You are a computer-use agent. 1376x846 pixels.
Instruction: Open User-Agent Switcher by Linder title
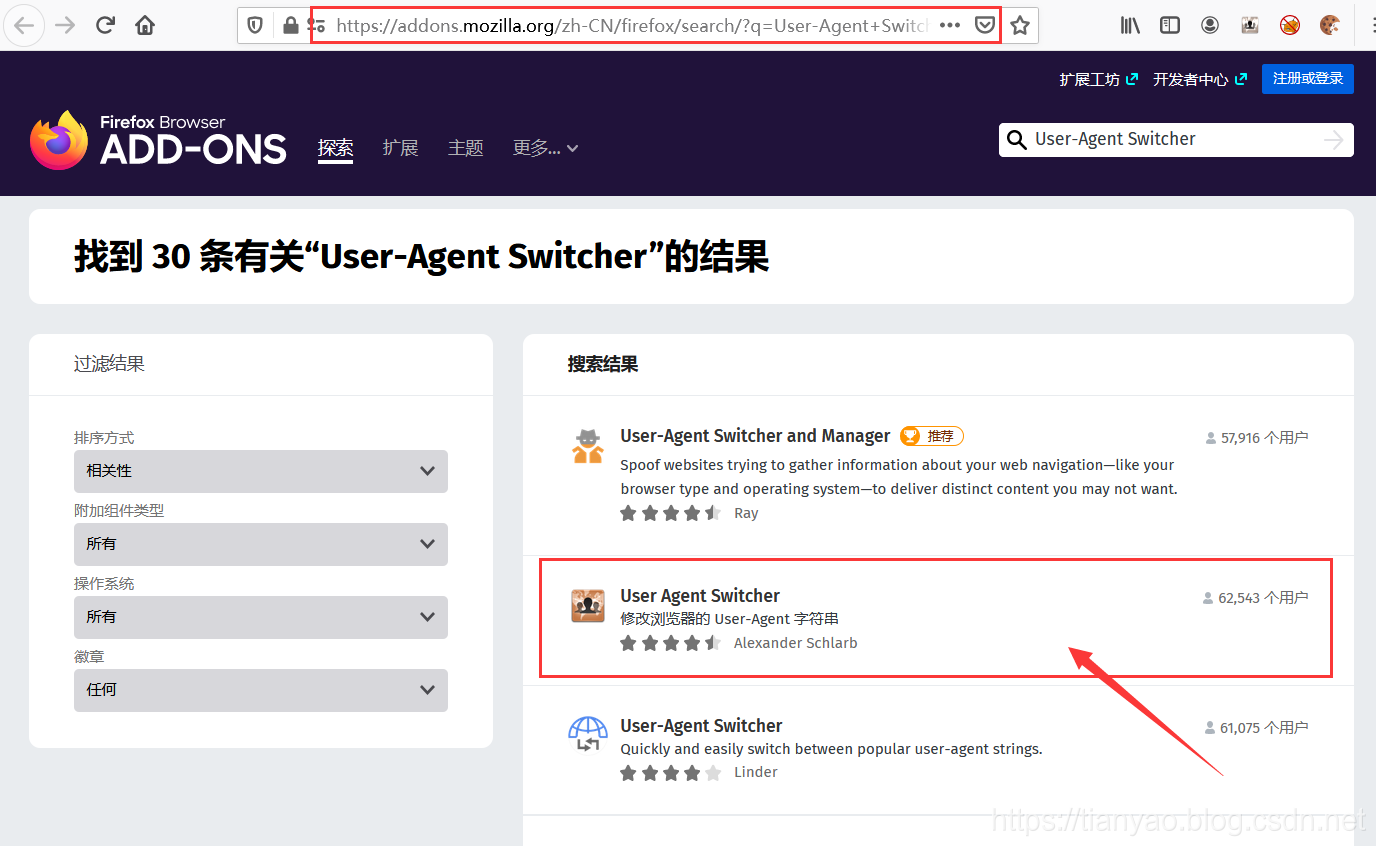pyautogui.click(x=701, y=726)
